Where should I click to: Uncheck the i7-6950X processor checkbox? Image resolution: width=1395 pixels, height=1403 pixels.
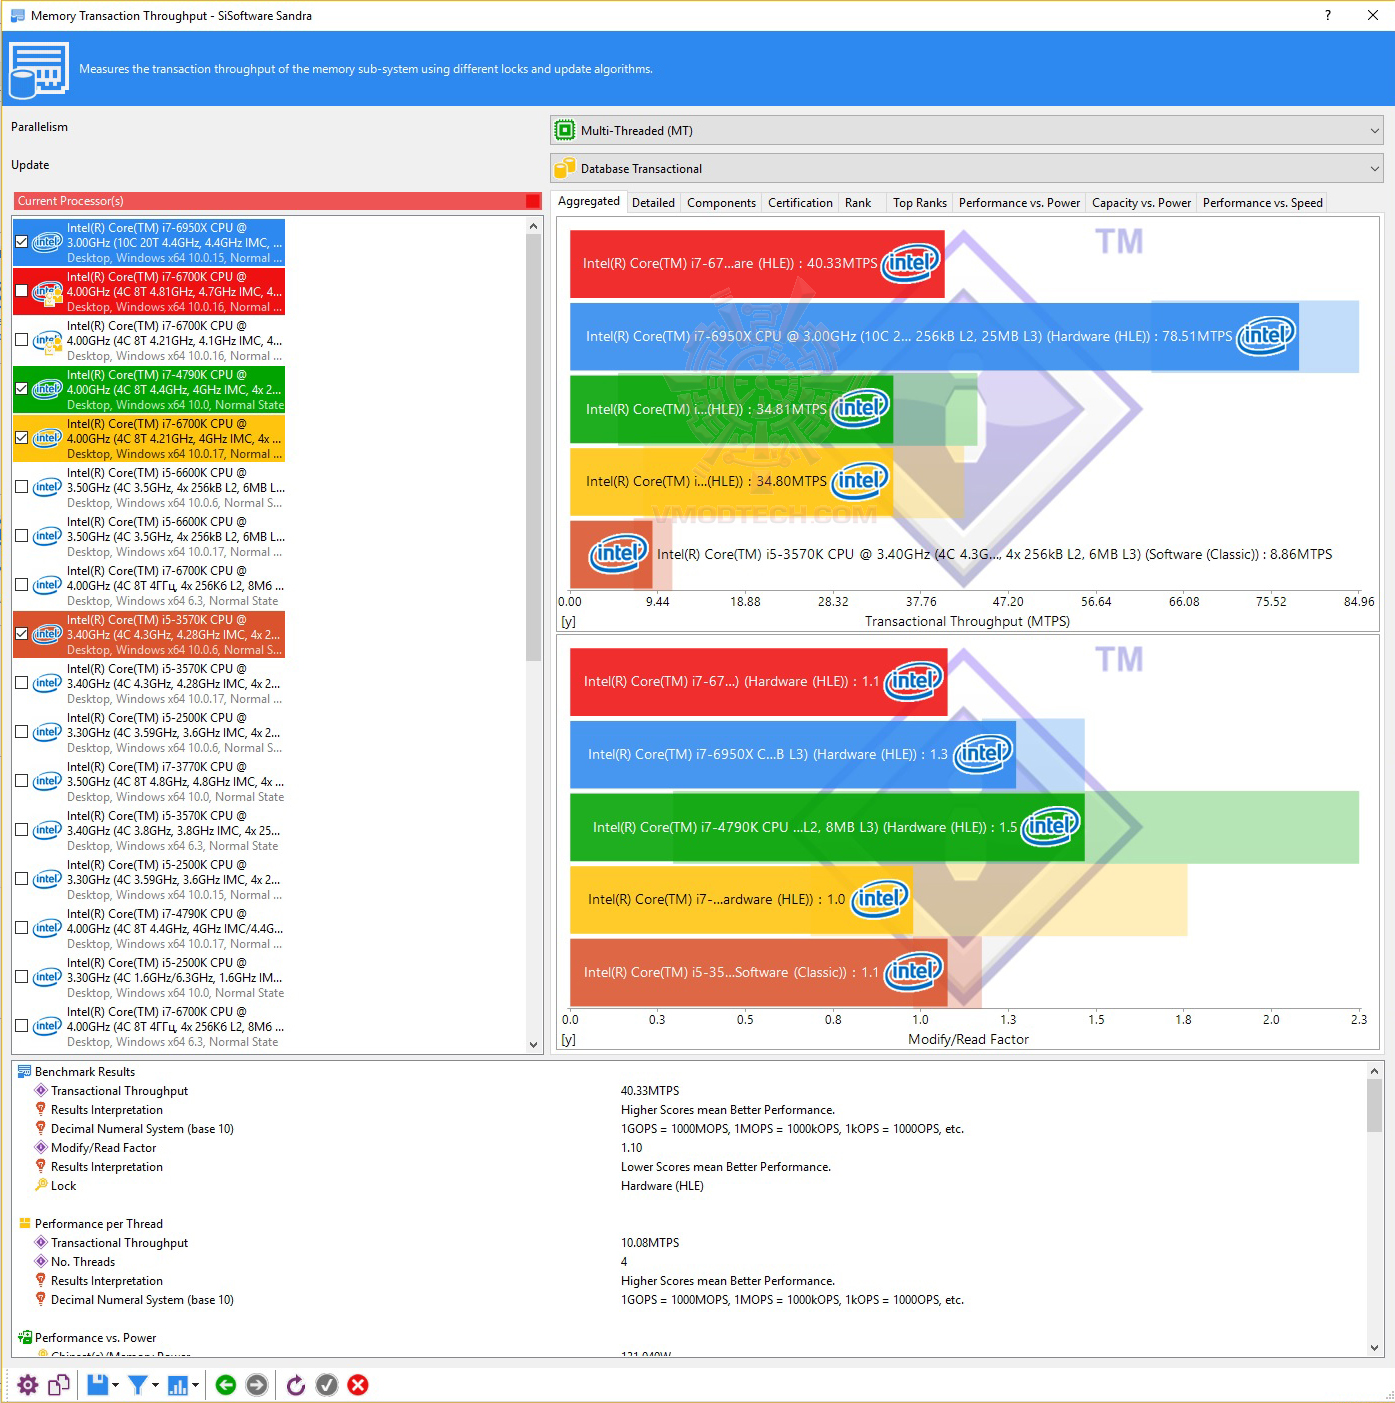click(22, 242)
